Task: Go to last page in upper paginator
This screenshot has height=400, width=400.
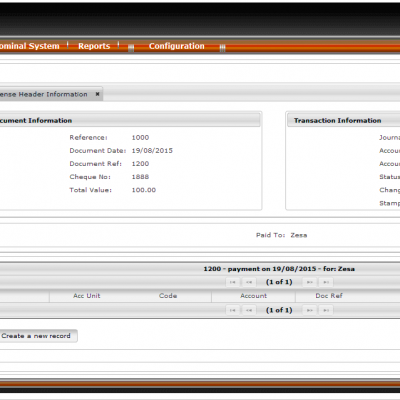Action: 326,282
